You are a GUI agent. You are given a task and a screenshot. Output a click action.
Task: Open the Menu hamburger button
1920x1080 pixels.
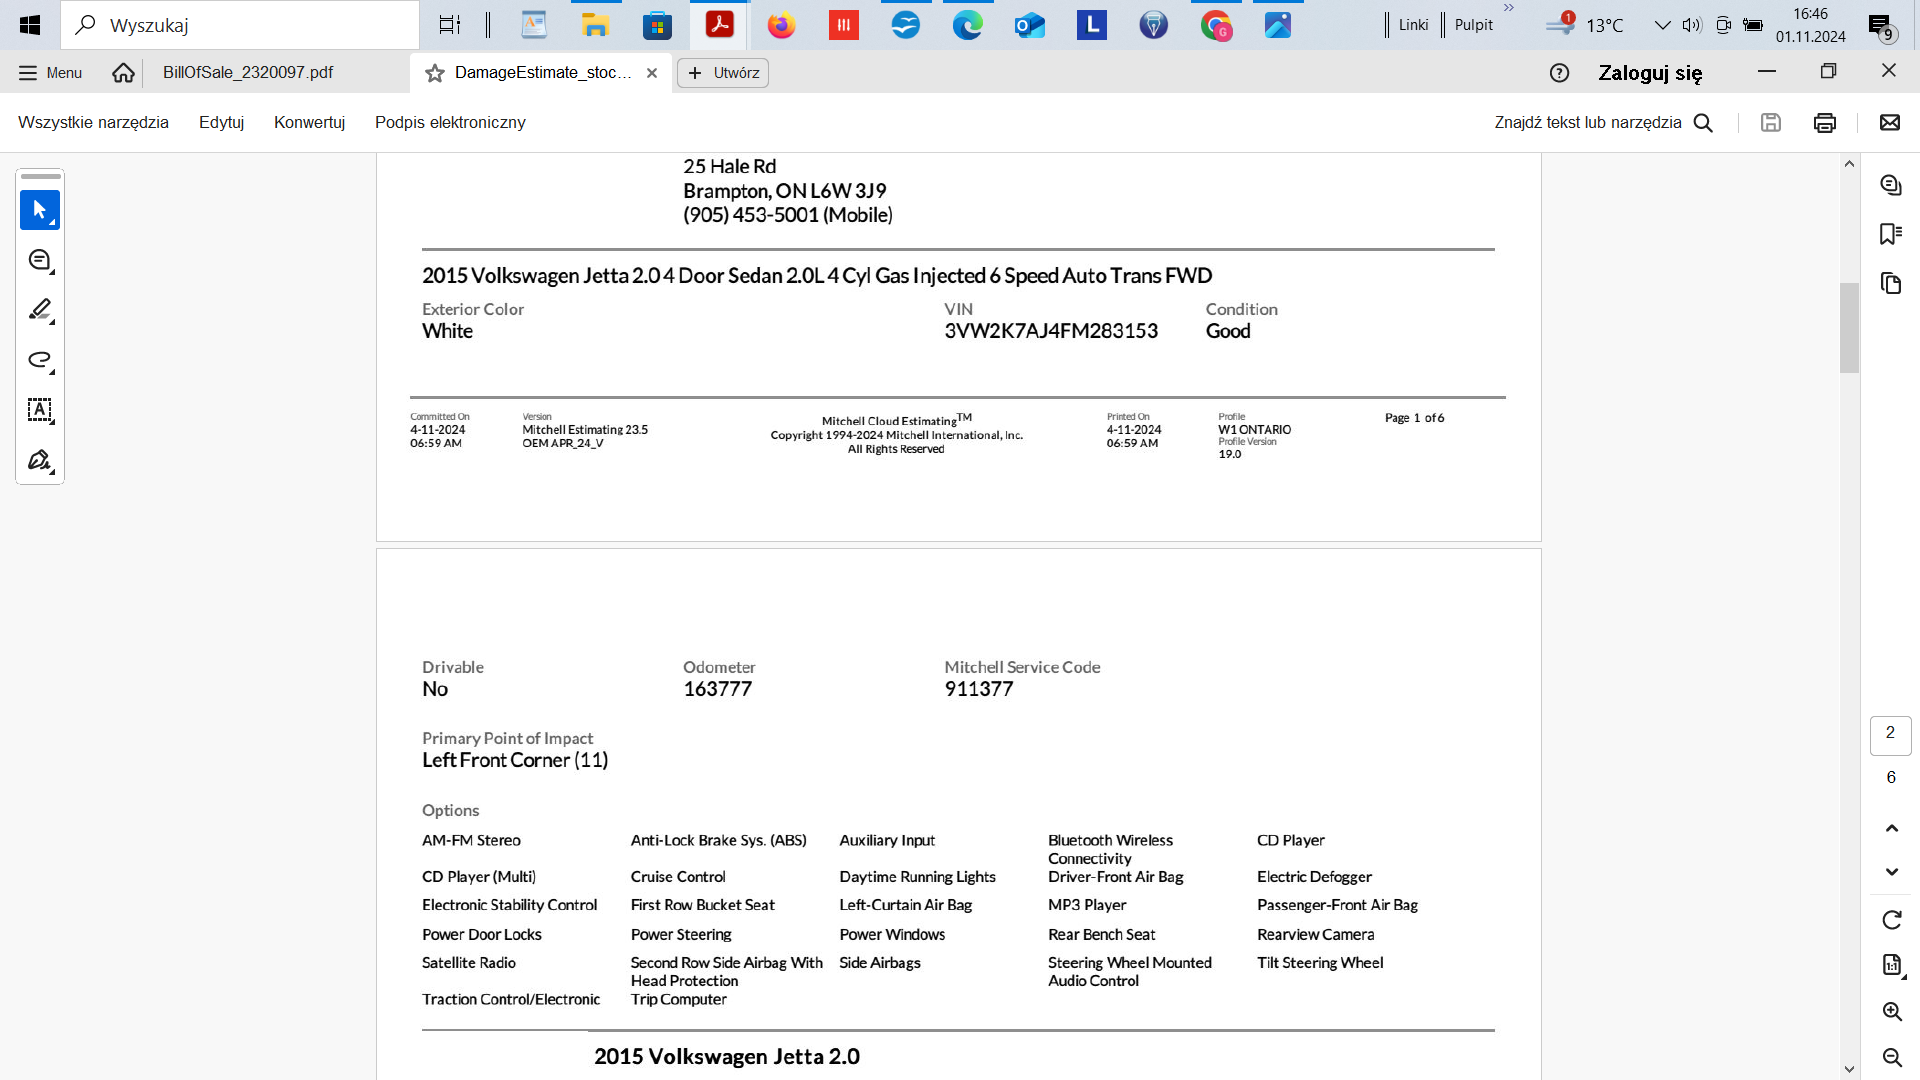point(51,73)
